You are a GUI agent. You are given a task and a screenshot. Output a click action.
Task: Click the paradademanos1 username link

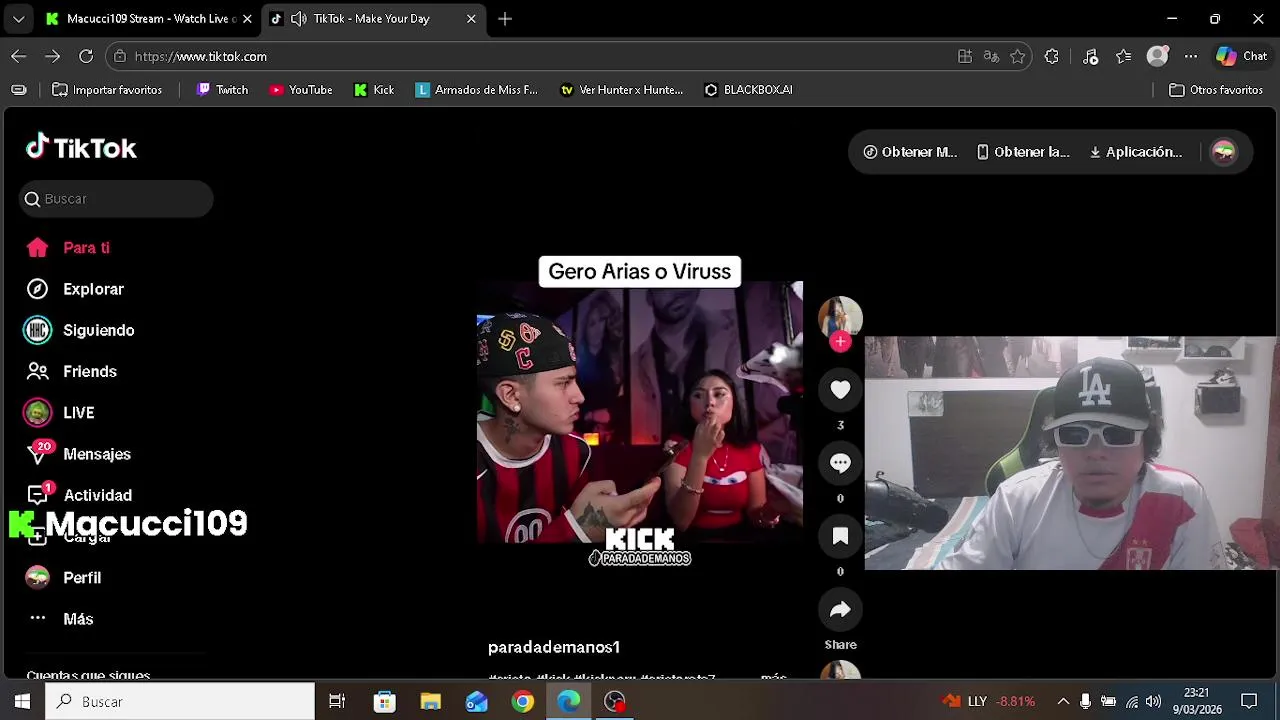(x=554, y=647)
